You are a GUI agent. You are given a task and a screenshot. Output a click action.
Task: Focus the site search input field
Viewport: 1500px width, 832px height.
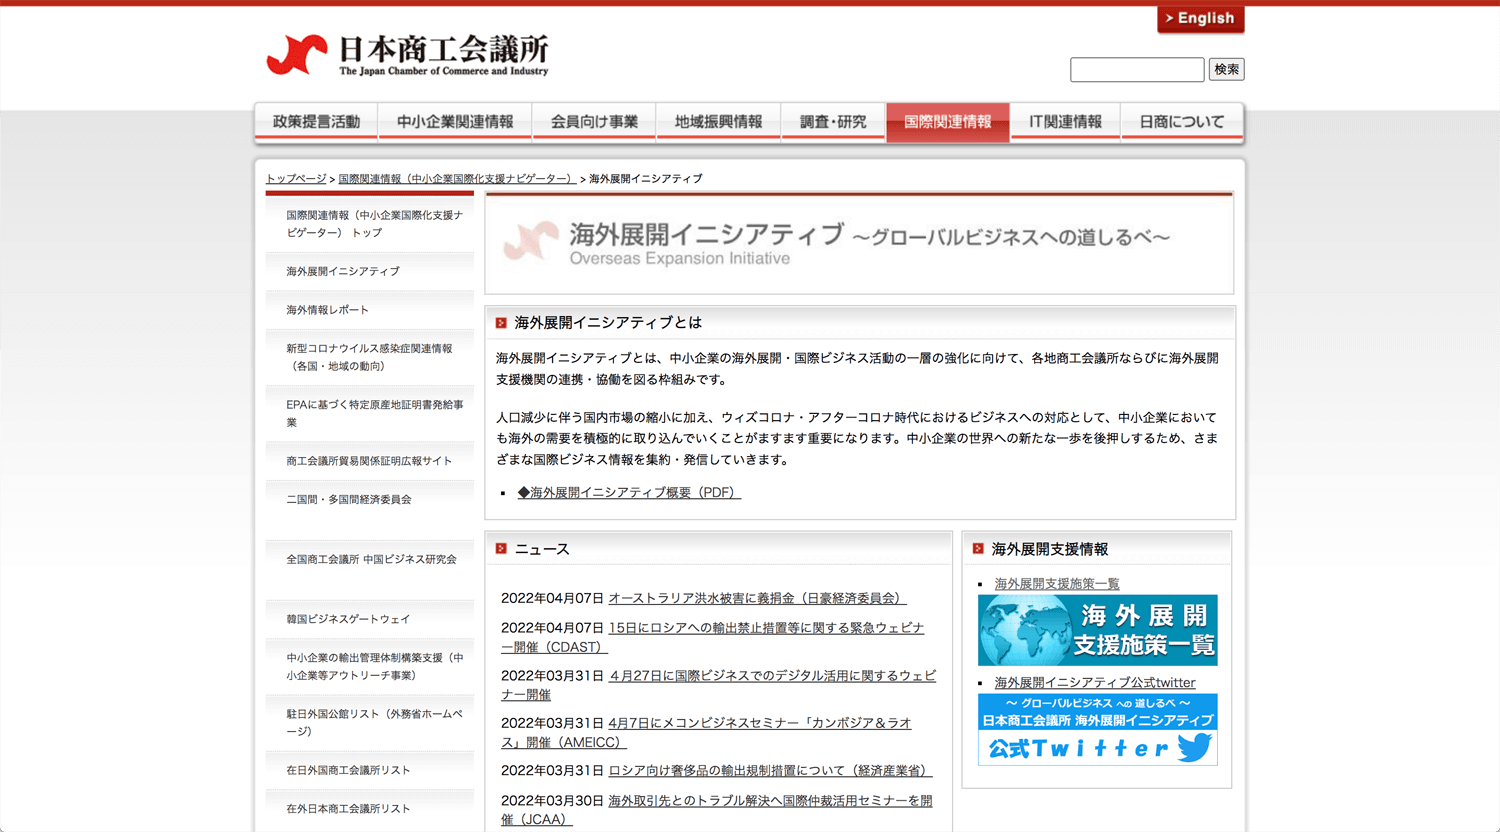pyautogui.click(x=1137, y=69)
